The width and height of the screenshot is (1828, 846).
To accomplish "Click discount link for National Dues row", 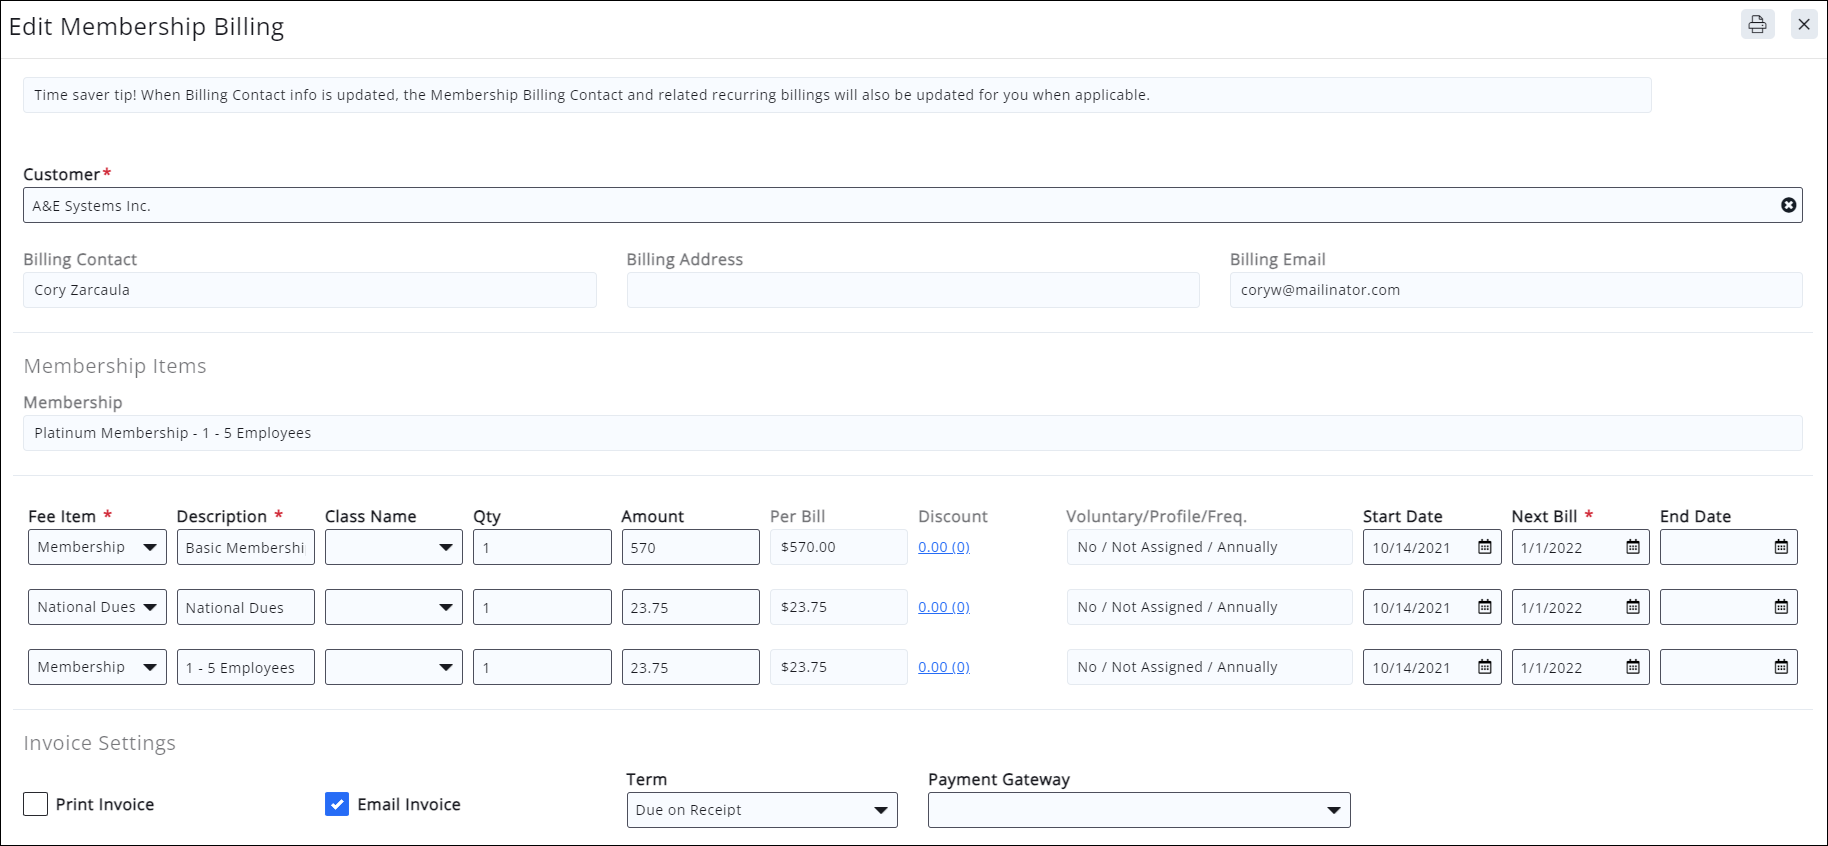I will 943,607.
